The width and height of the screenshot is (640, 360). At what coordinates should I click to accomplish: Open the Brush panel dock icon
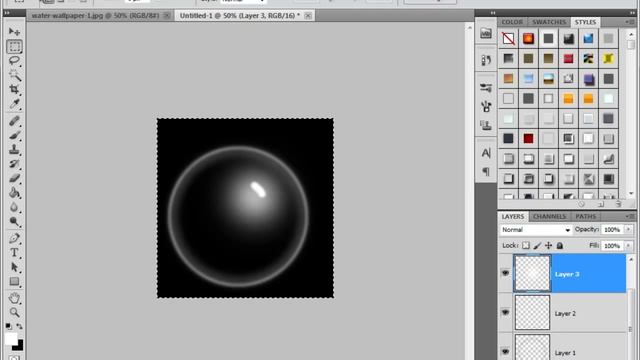pyautogui.click(x=486, y=107)
